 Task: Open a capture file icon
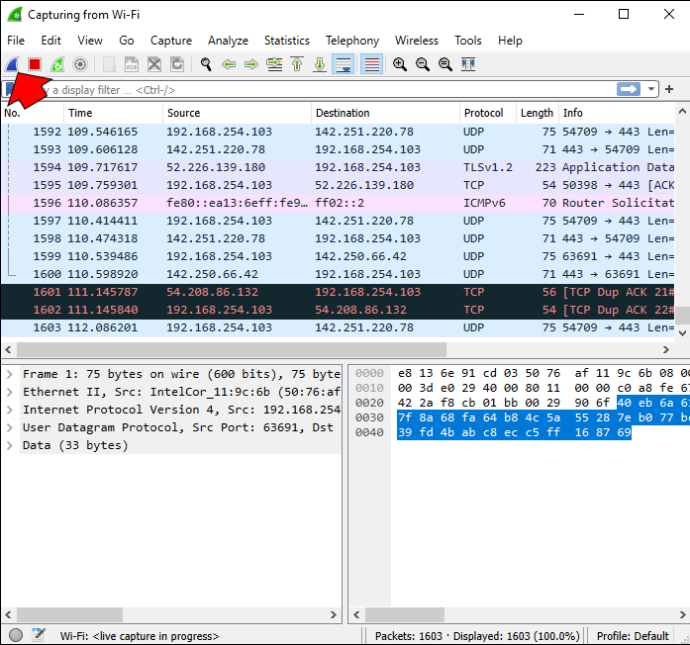tap(109, 65)
